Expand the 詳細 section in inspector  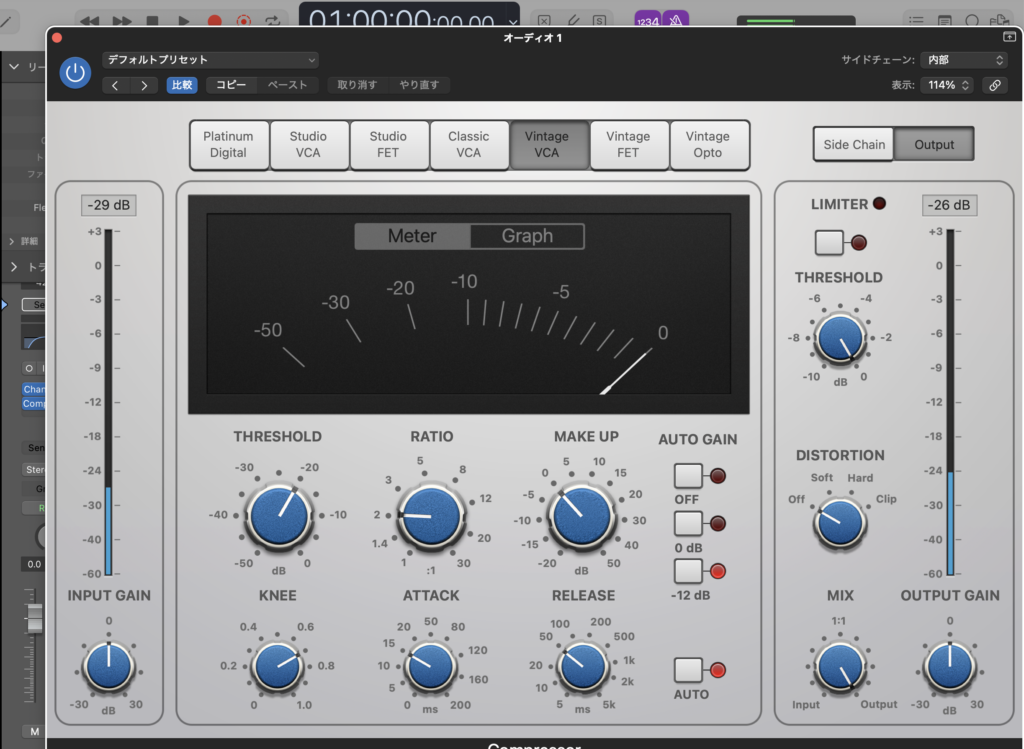[x=11, y=242]
